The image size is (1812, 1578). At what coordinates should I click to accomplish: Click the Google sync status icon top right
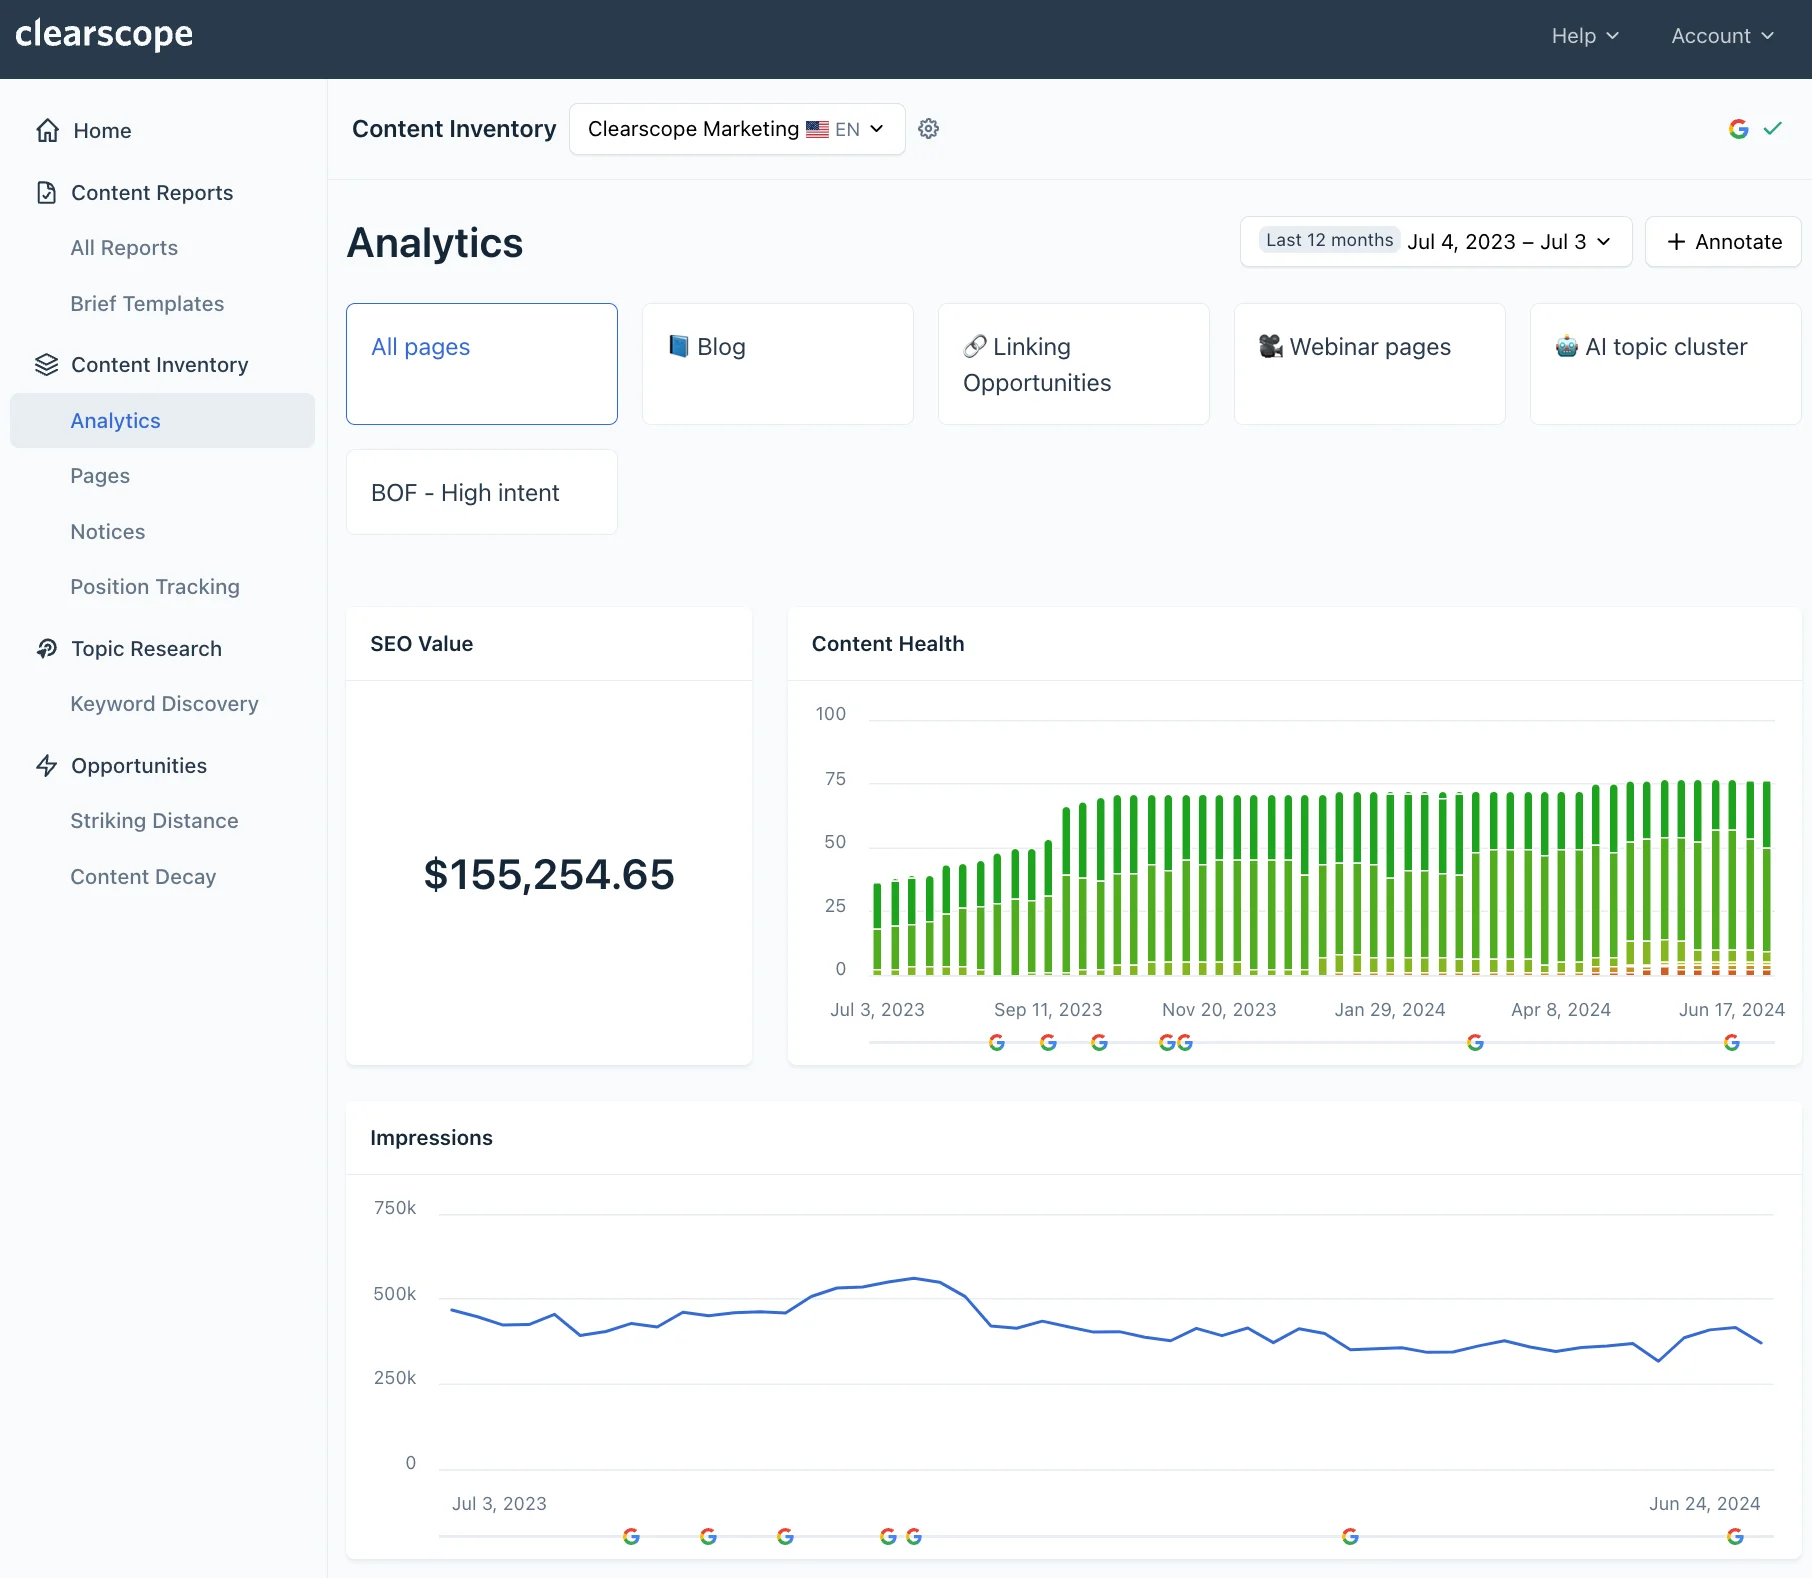coord(1739,129)
